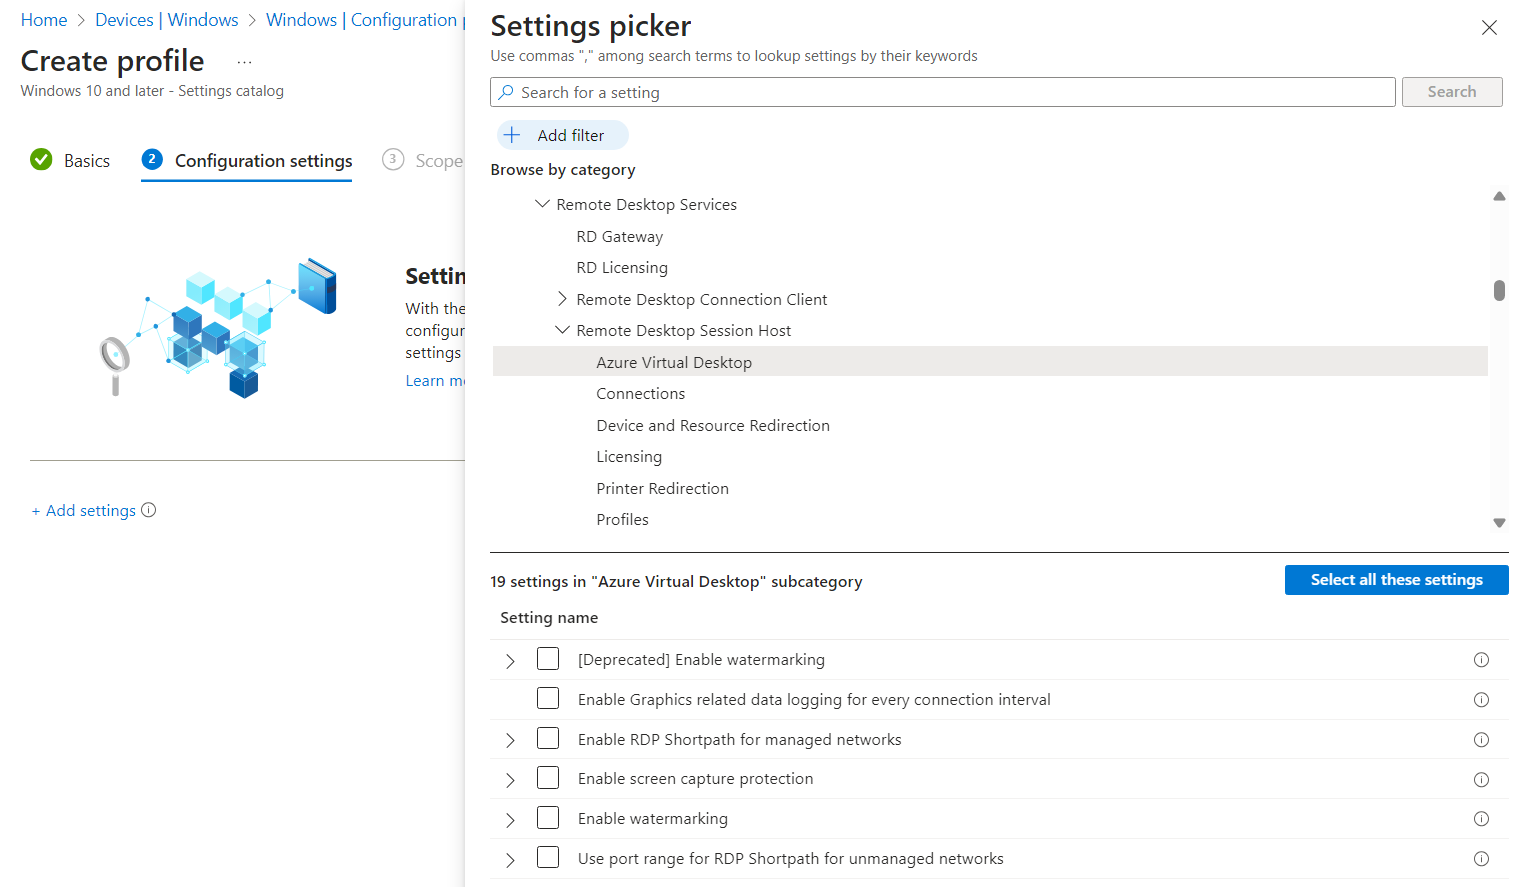Click info icon for RDP Shortpath managed networks
This screenshot has width=1526, height=887.
pos(1481,739)
